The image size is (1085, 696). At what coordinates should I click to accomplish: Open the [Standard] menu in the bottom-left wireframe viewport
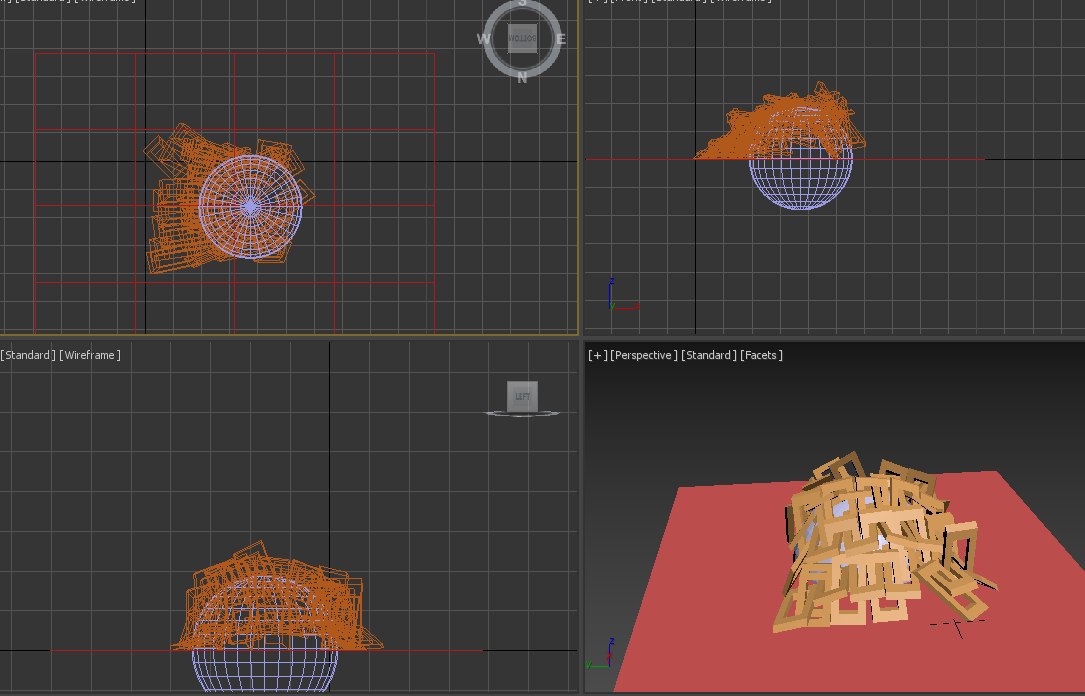(x=28, y=355)
